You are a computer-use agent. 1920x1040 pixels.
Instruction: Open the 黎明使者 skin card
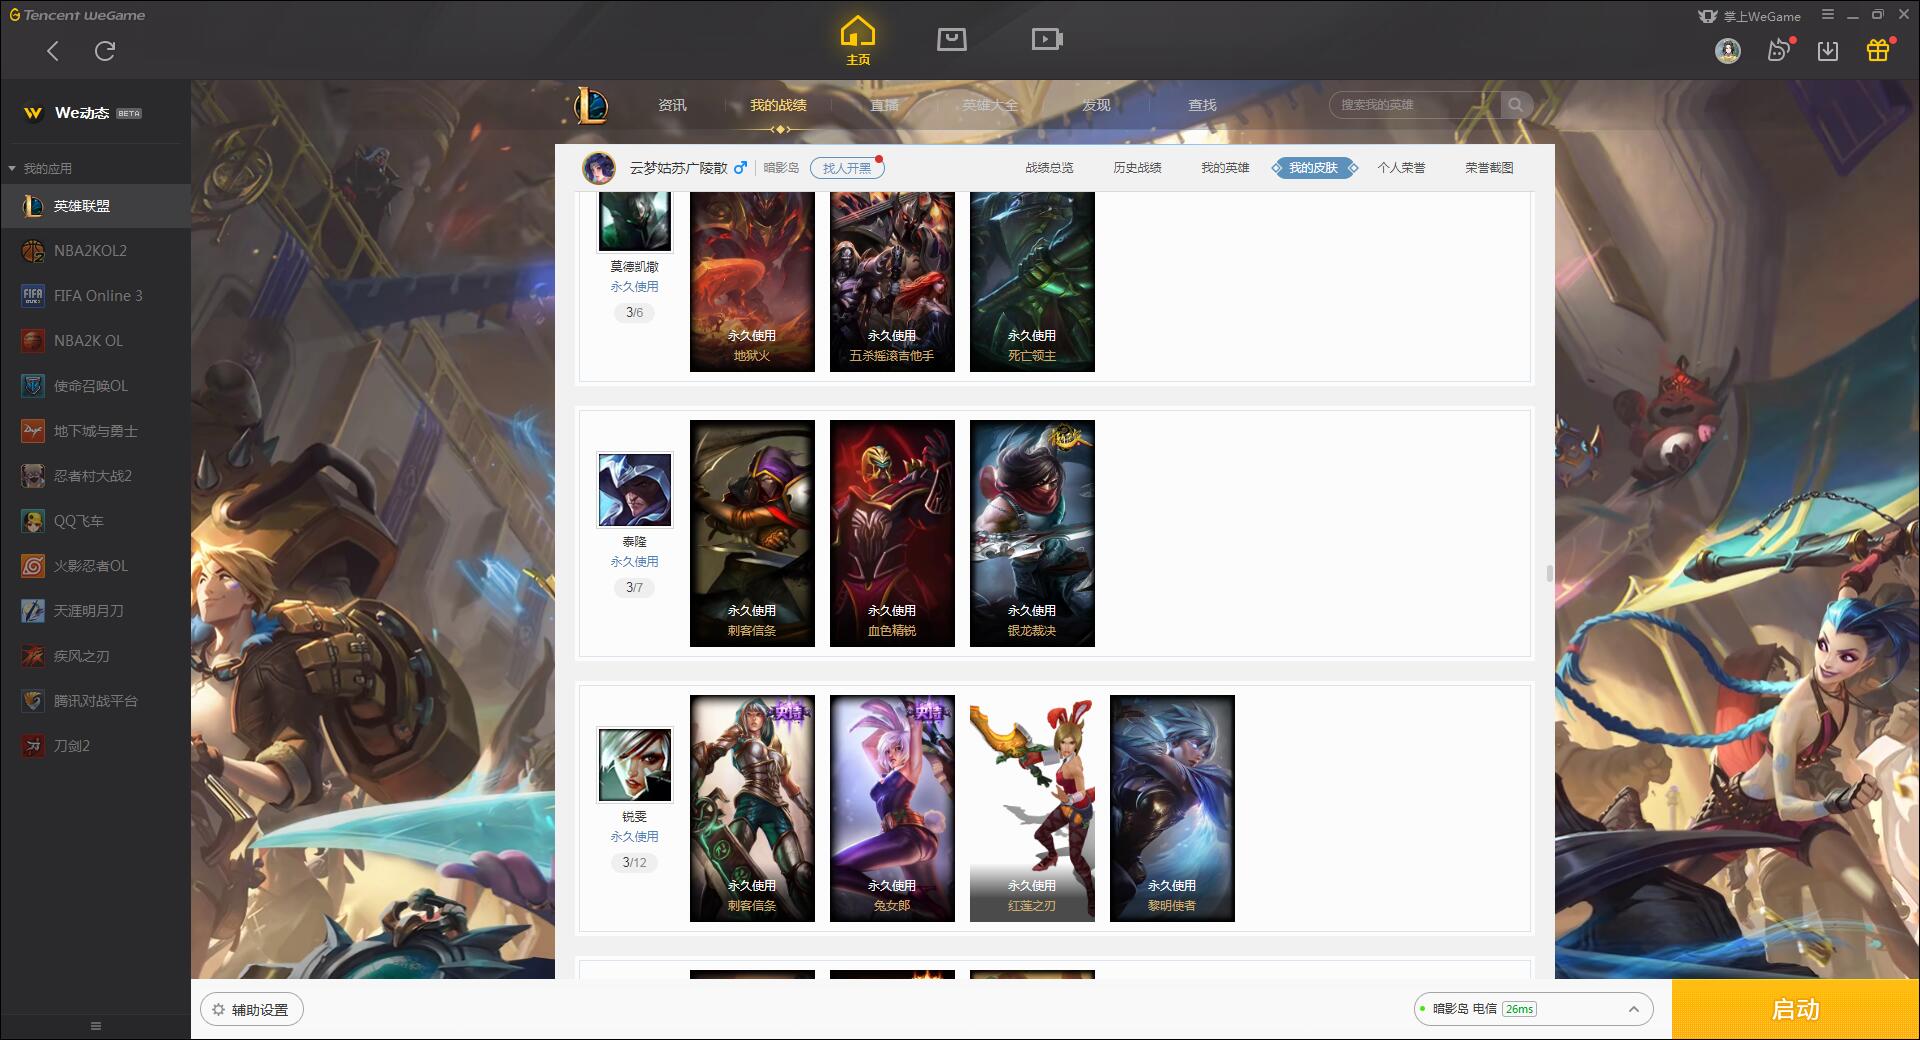click(x=1172, y=808)
